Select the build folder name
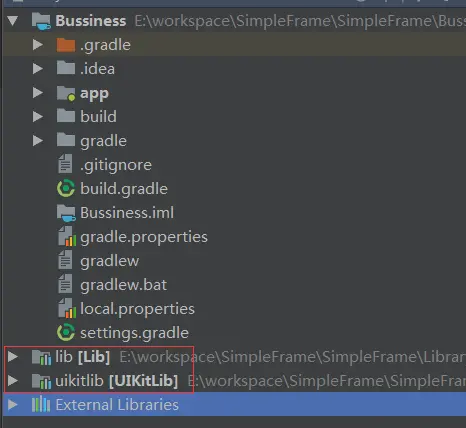The width and height of the screenshot is (466, 428). (x=98, y=117)
